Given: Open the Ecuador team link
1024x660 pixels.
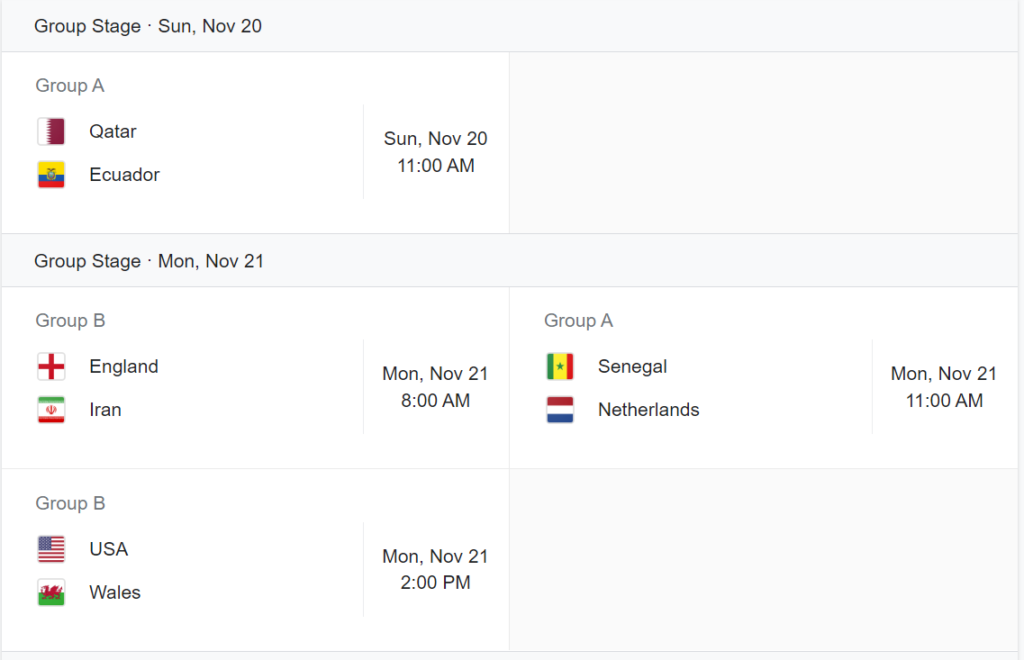Looking at the screenshot, I should click(x=124, y=175).
